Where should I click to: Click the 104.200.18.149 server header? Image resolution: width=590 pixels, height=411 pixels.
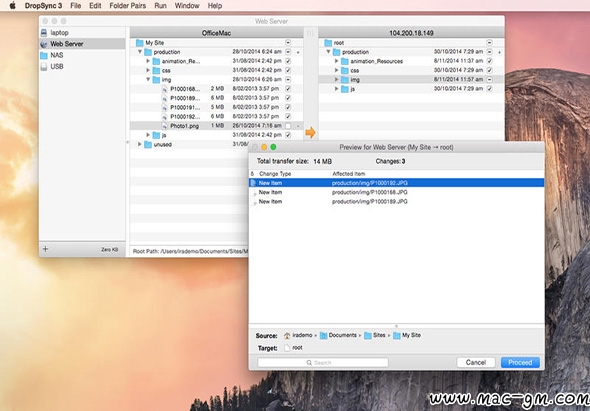411,33
